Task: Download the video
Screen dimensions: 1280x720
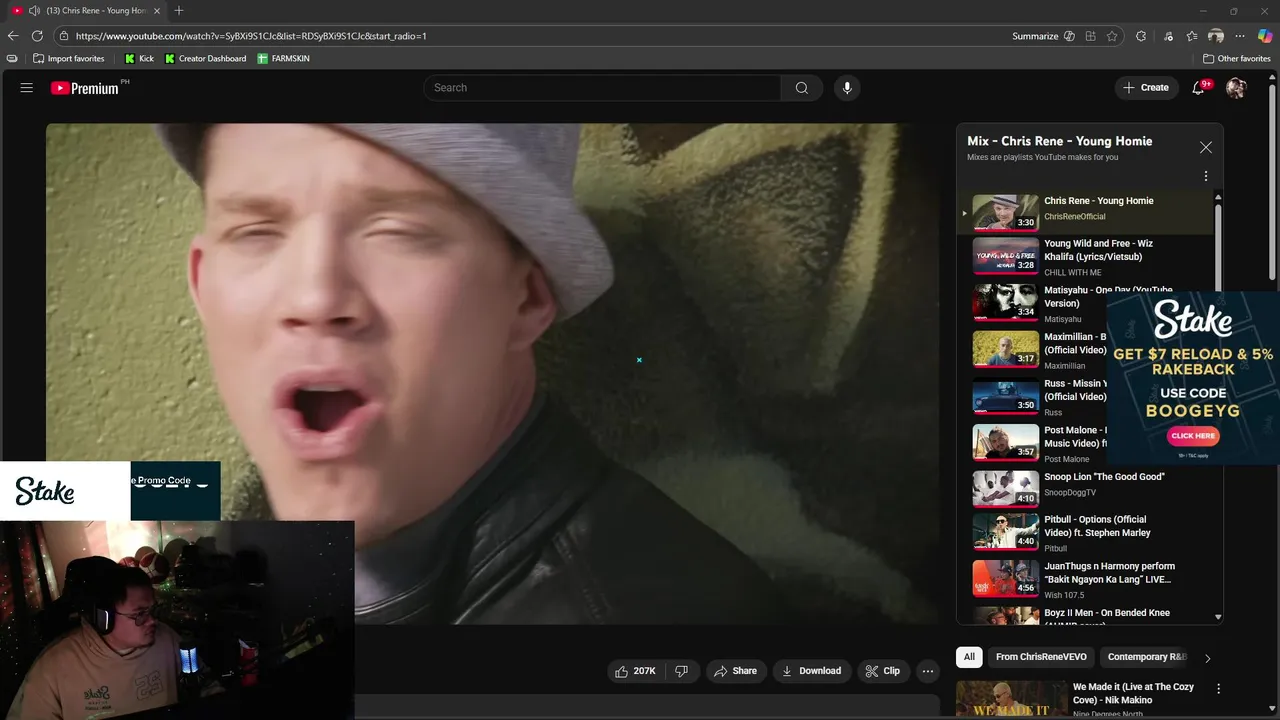Action: coord(811,671)
